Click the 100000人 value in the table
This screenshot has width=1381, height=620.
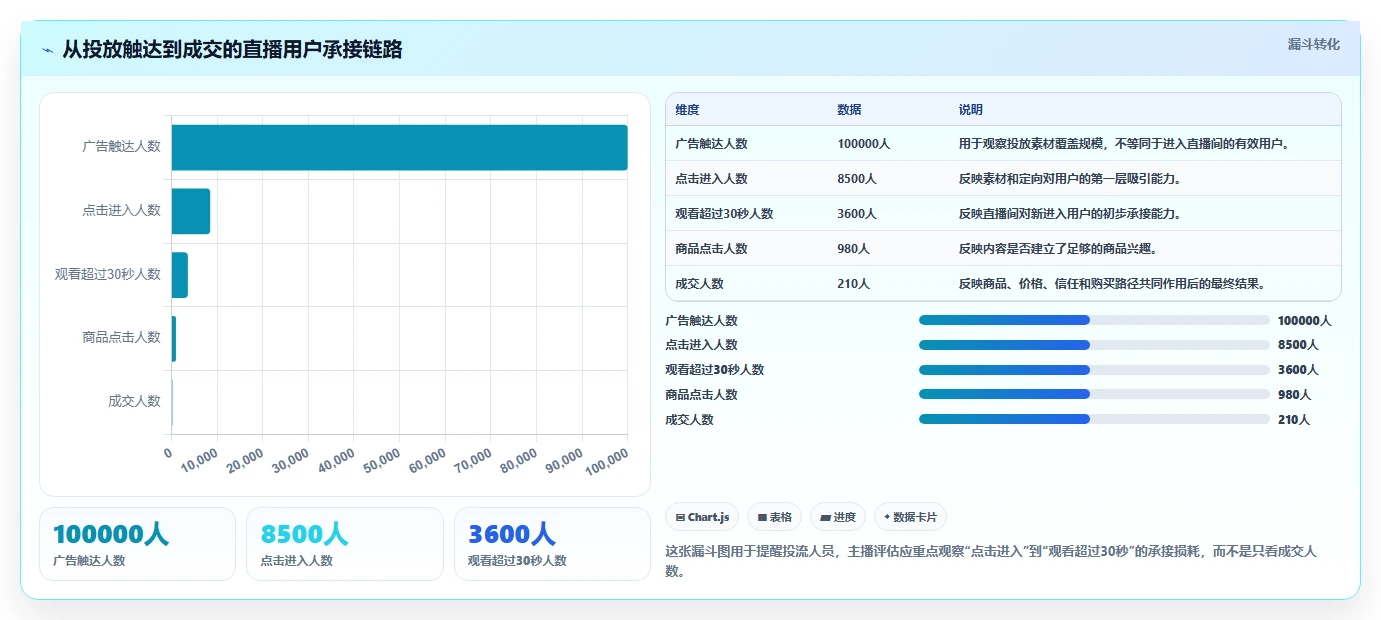tap(863, 144)
